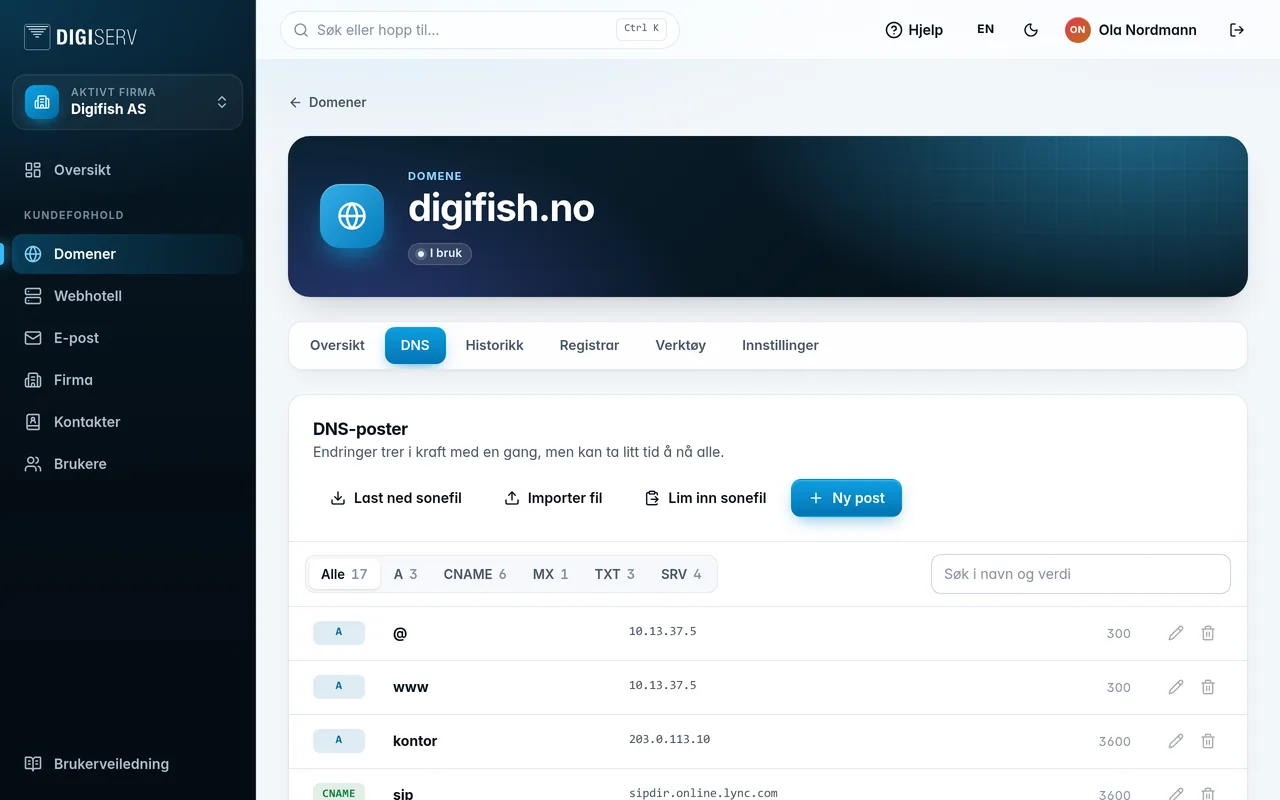Filter records by Alle
1280x800 pixels.
point(344,574)
